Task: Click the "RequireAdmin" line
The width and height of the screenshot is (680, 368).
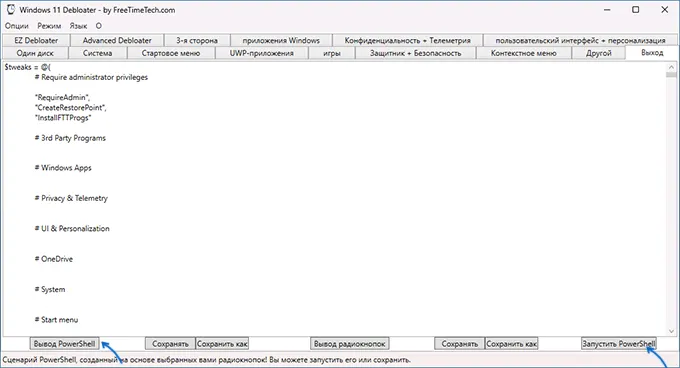Action: click(x=62, y=98)
